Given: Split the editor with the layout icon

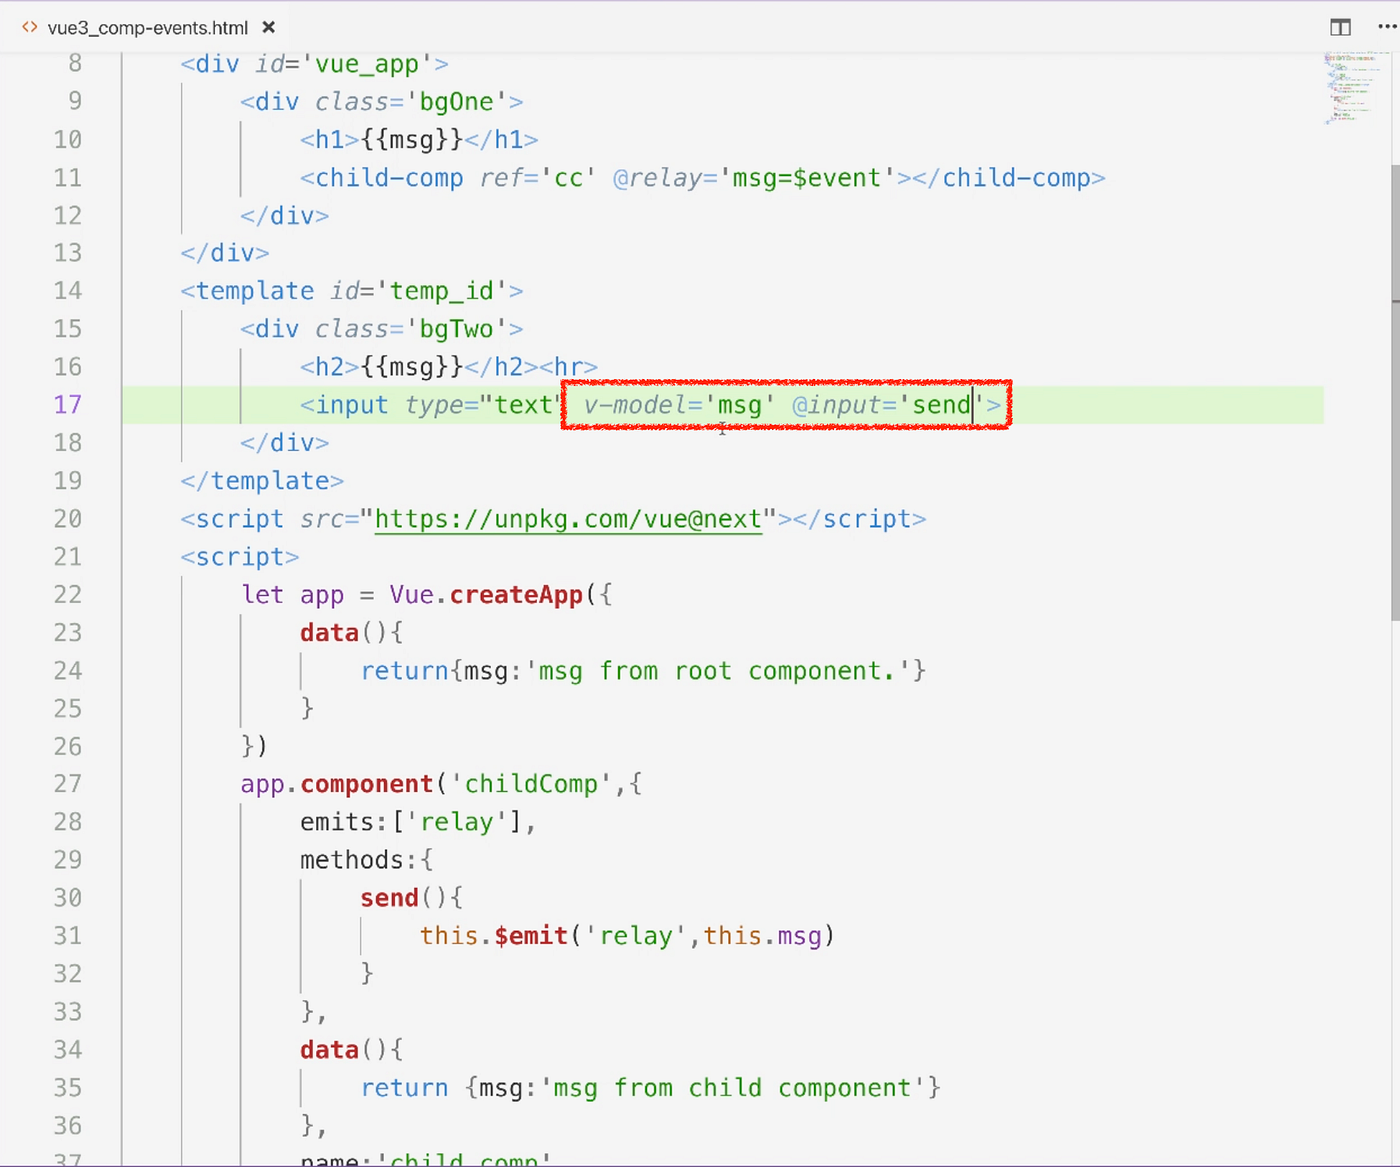Looking at the screenshot, I should point(1340,28).
